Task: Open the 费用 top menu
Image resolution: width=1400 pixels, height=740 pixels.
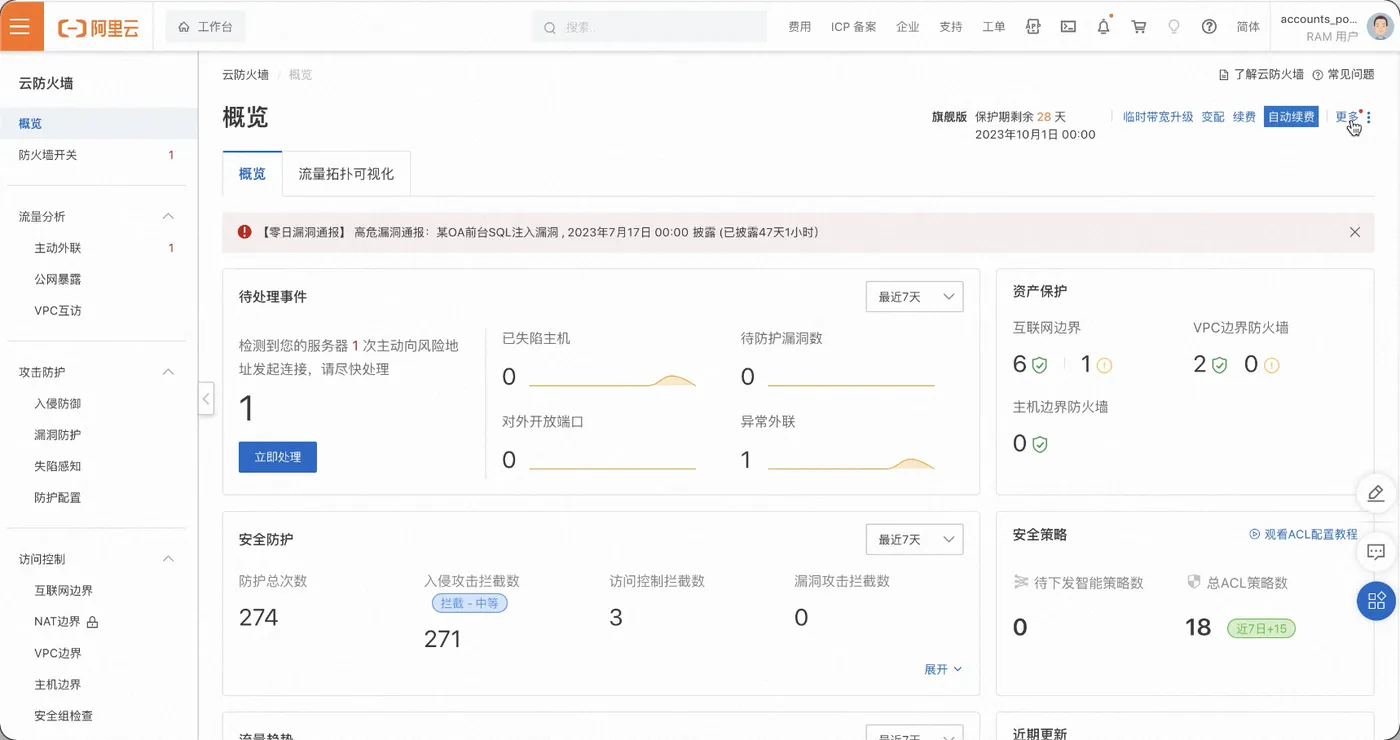Action: [x=800, y=27]
